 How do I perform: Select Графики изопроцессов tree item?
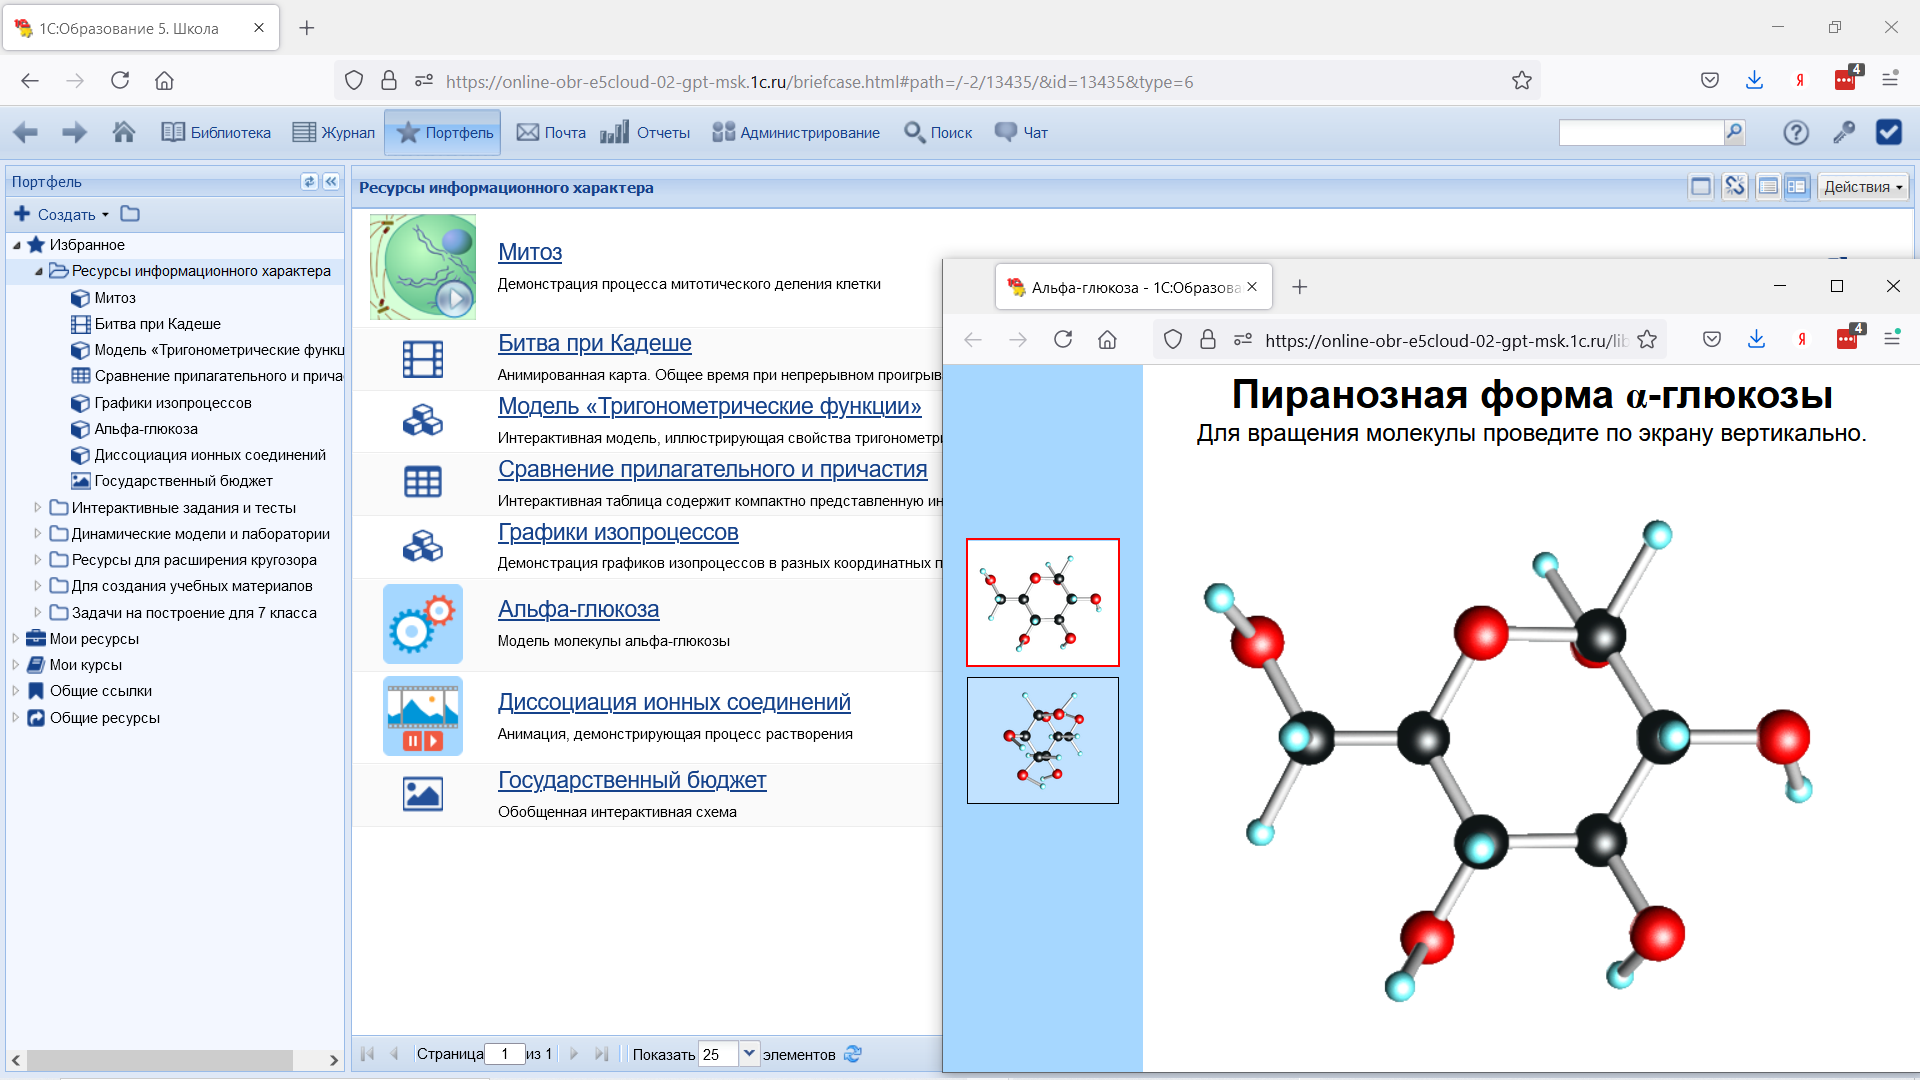click(x=172, y=403)
